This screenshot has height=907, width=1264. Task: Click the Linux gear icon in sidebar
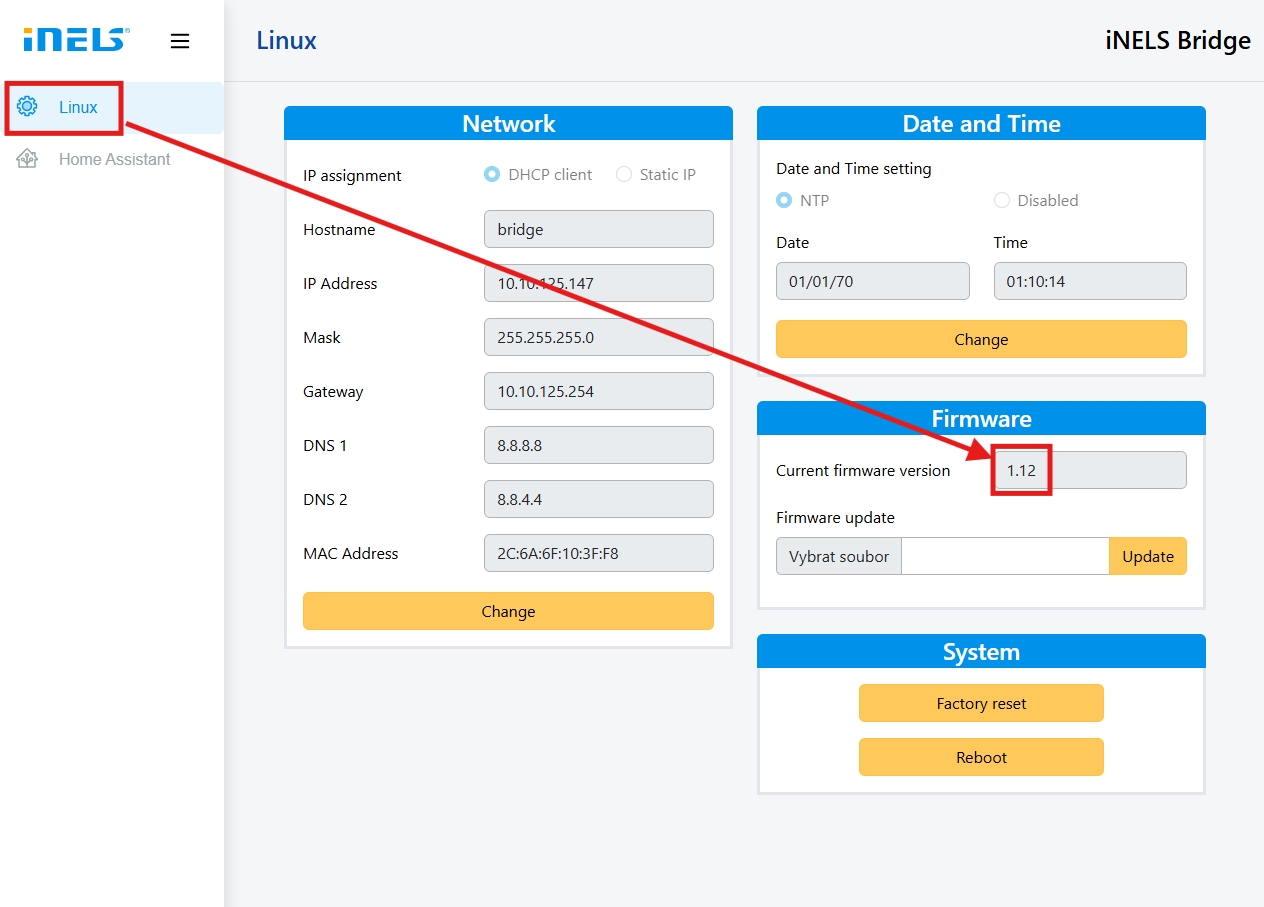click(28, 107)
